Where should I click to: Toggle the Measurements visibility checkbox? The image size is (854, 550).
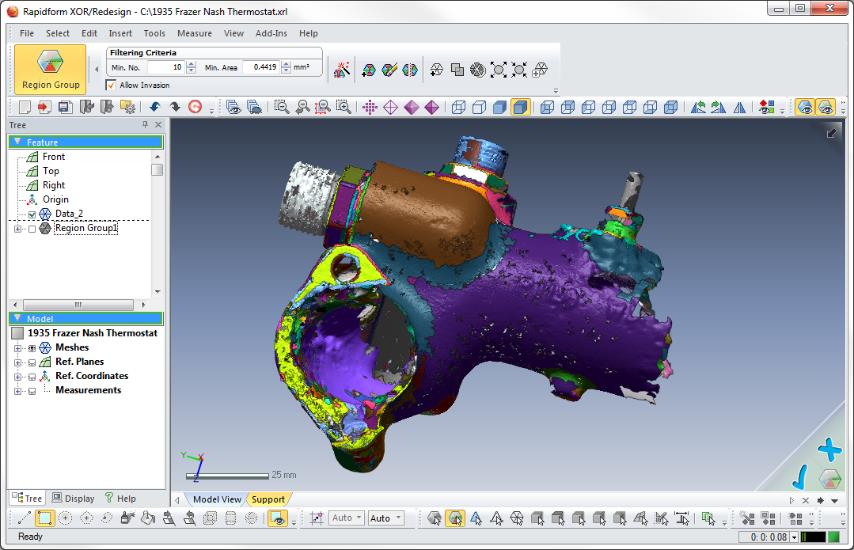pyautogui.click(x=32, y=391)
